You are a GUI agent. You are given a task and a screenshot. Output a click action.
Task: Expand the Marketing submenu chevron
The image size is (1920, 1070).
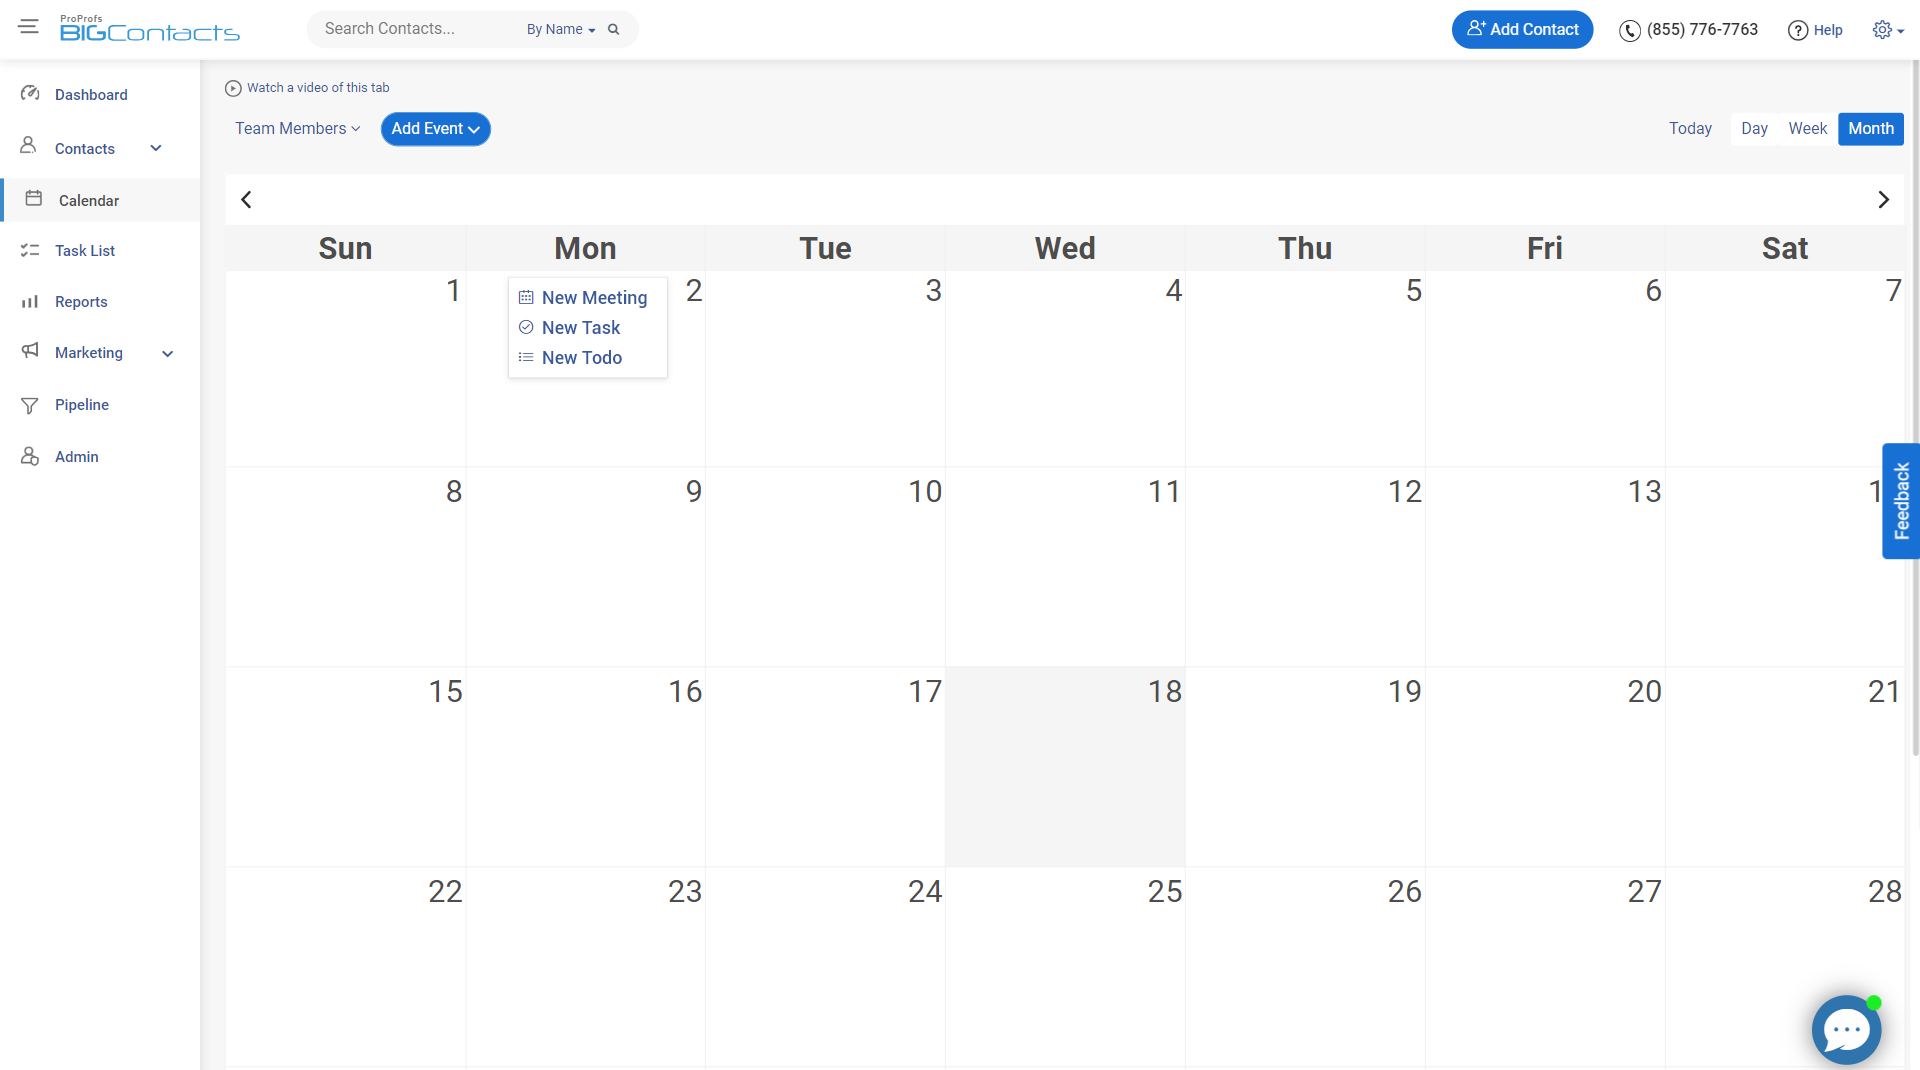tap(168, 353)
